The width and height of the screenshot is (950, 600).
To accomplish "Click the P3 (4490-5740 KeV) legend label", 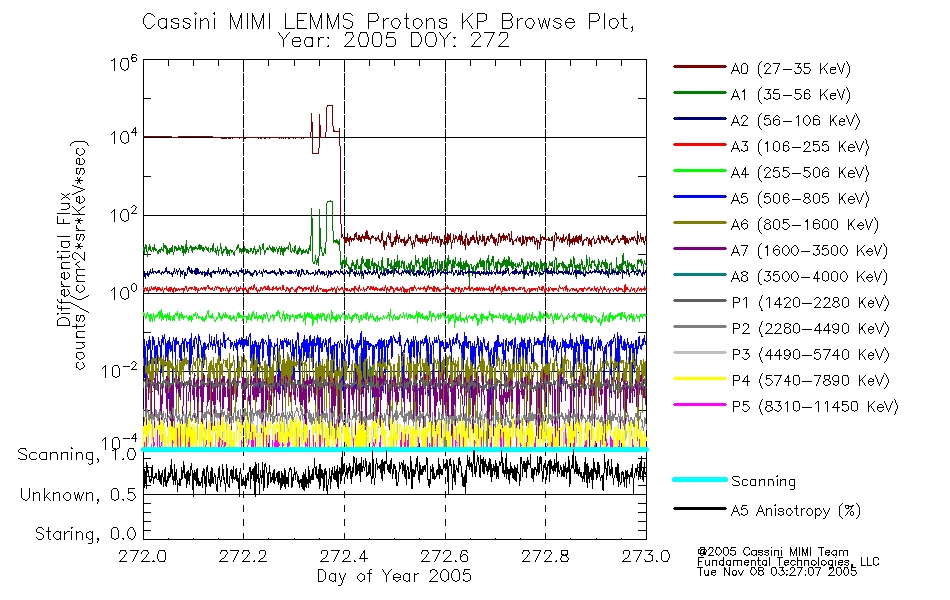I will pos(810,355).
